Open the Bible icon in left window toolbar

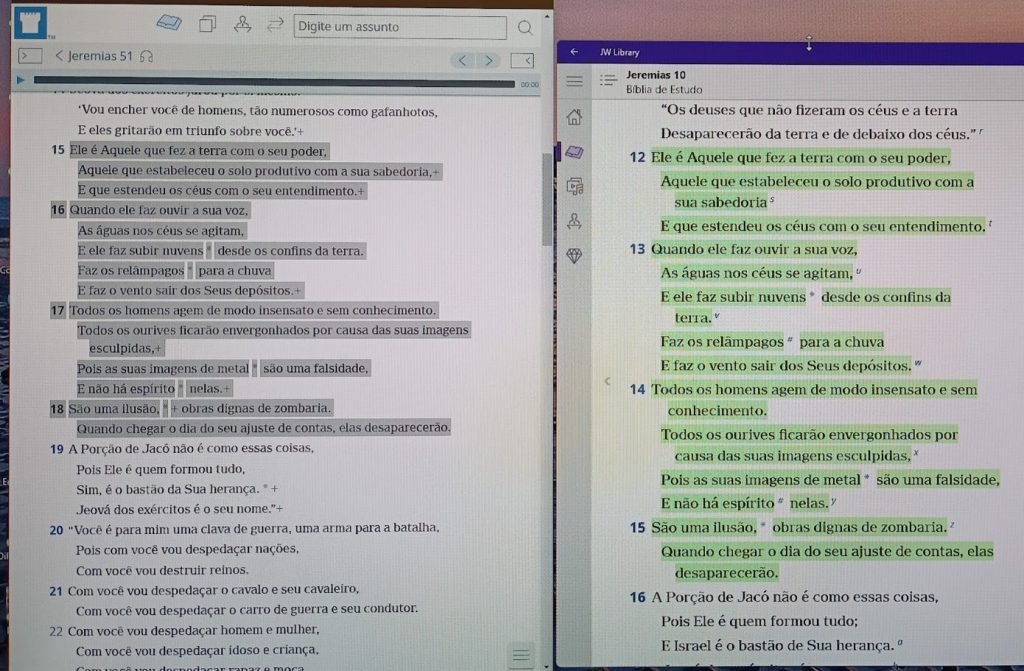coord(169,24)
